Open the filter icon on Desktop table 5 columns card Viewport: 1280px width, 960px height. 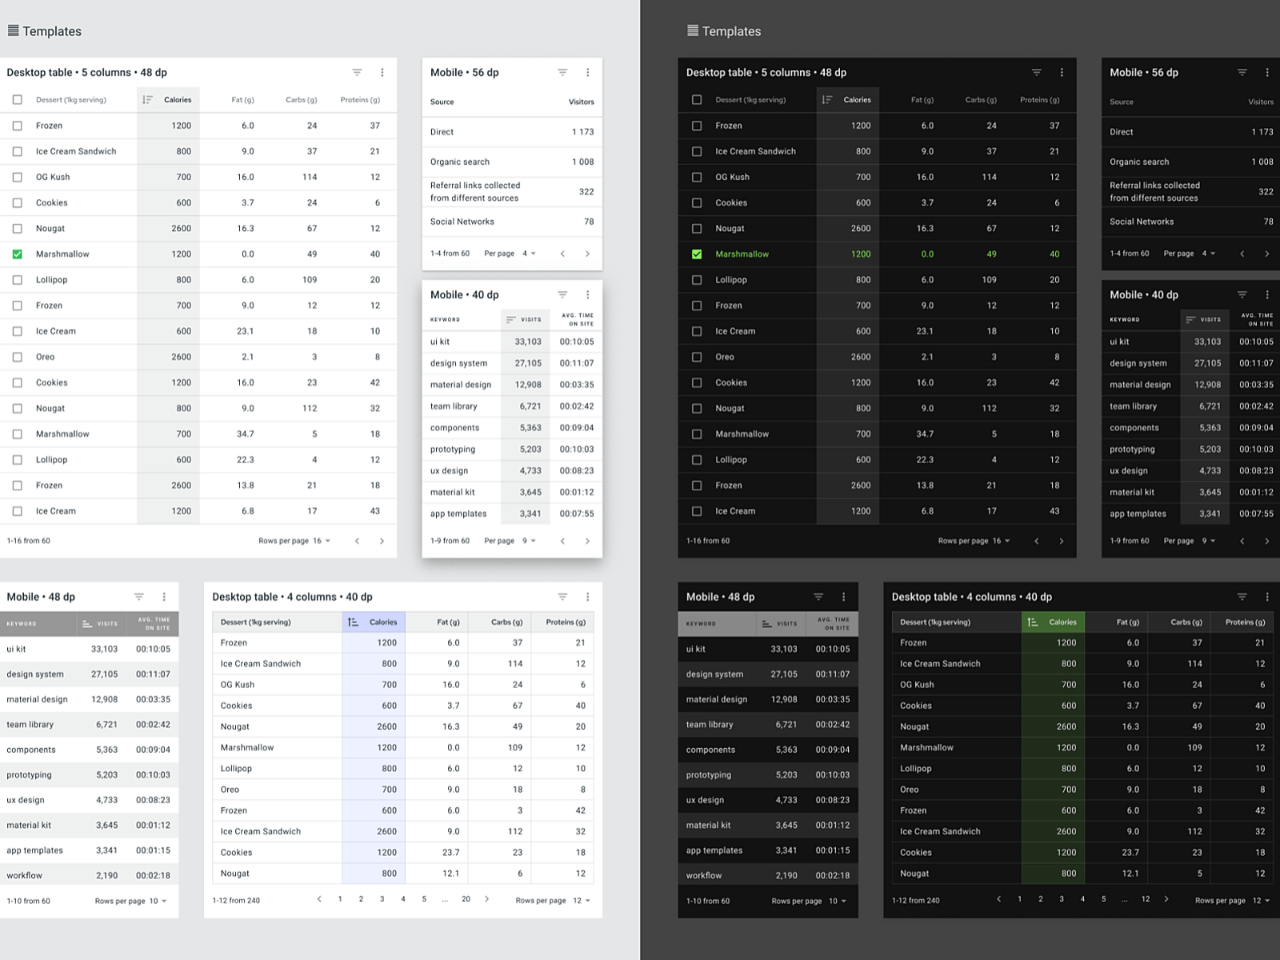click(x=357, y=72)
